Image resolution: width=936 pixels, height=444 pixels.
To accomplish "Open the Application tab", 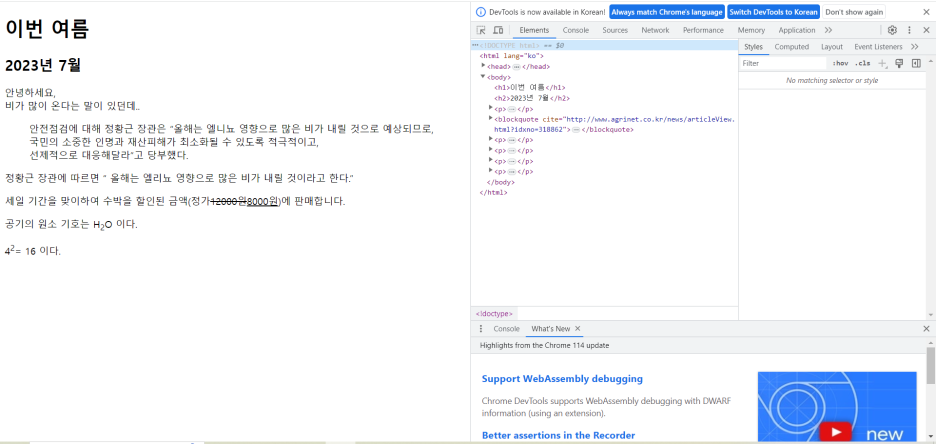I will [x=796, y=30].
